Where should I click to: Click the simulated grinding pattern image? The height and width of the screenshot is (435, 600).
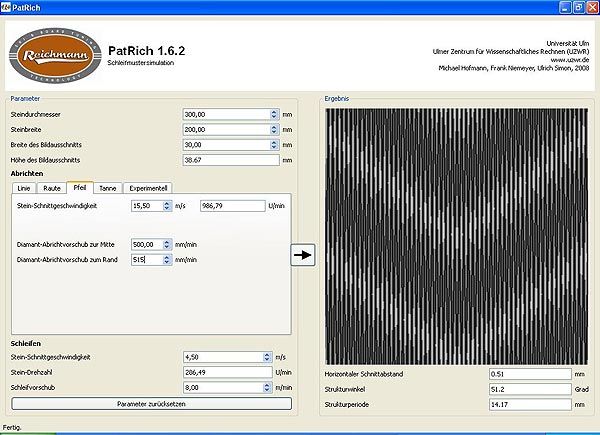[458, 235]
